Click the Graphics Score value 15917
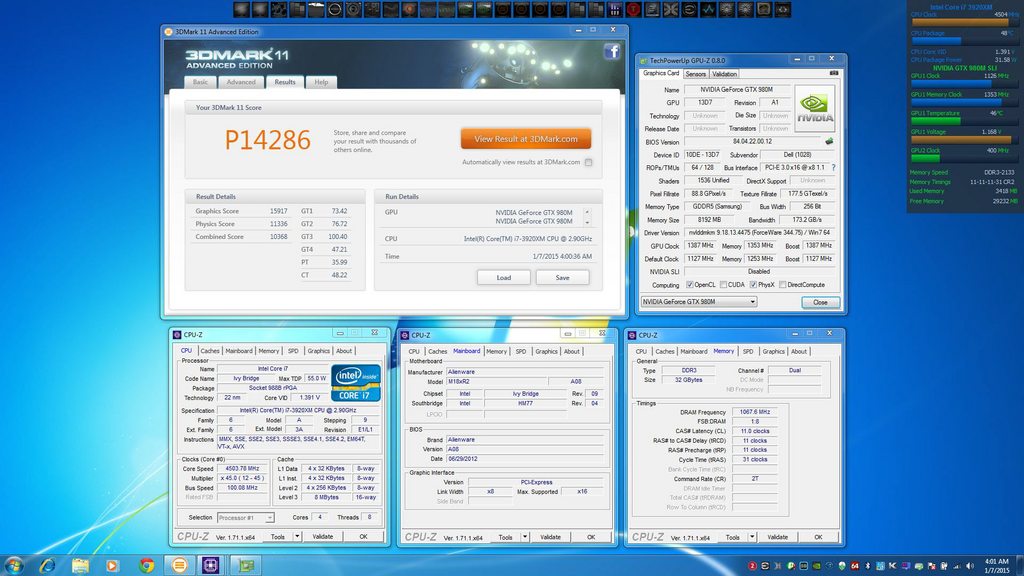This screenshot has height=576, width=1024. 279,211
